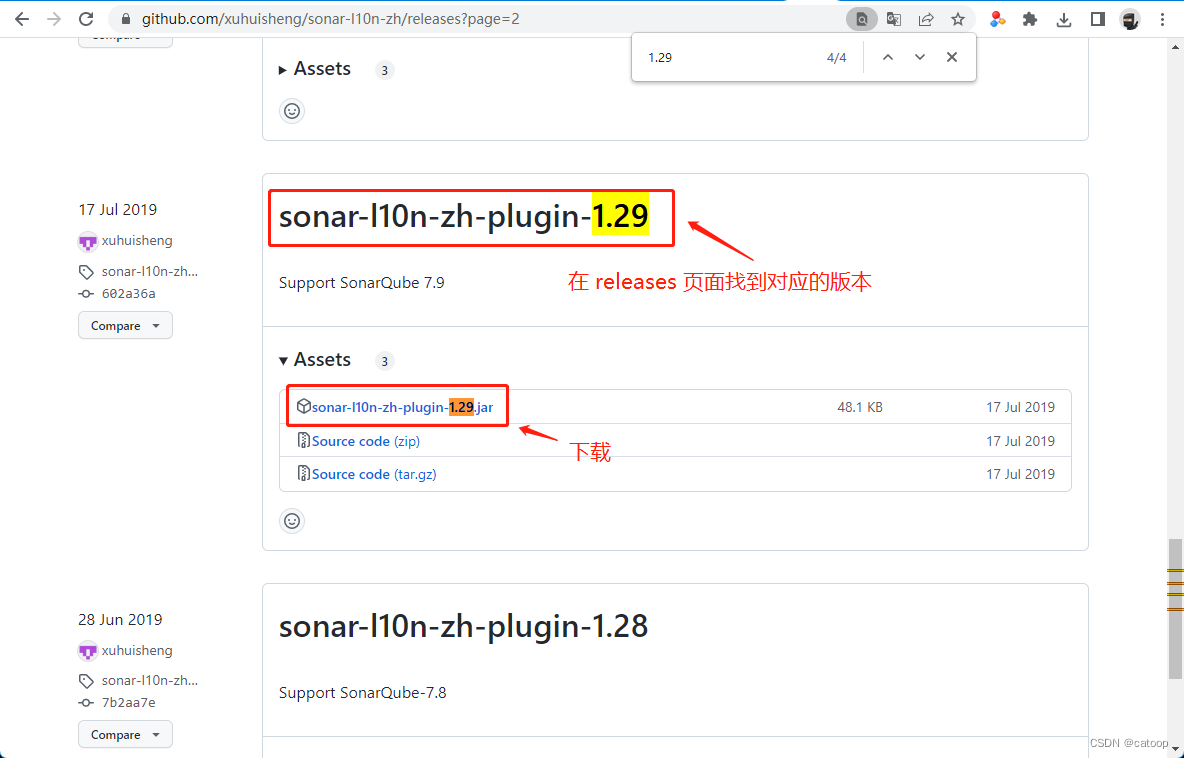This screenshot has width=1184, height=758.
Task: Go back to the previous page
Action: tap(22, 19)
